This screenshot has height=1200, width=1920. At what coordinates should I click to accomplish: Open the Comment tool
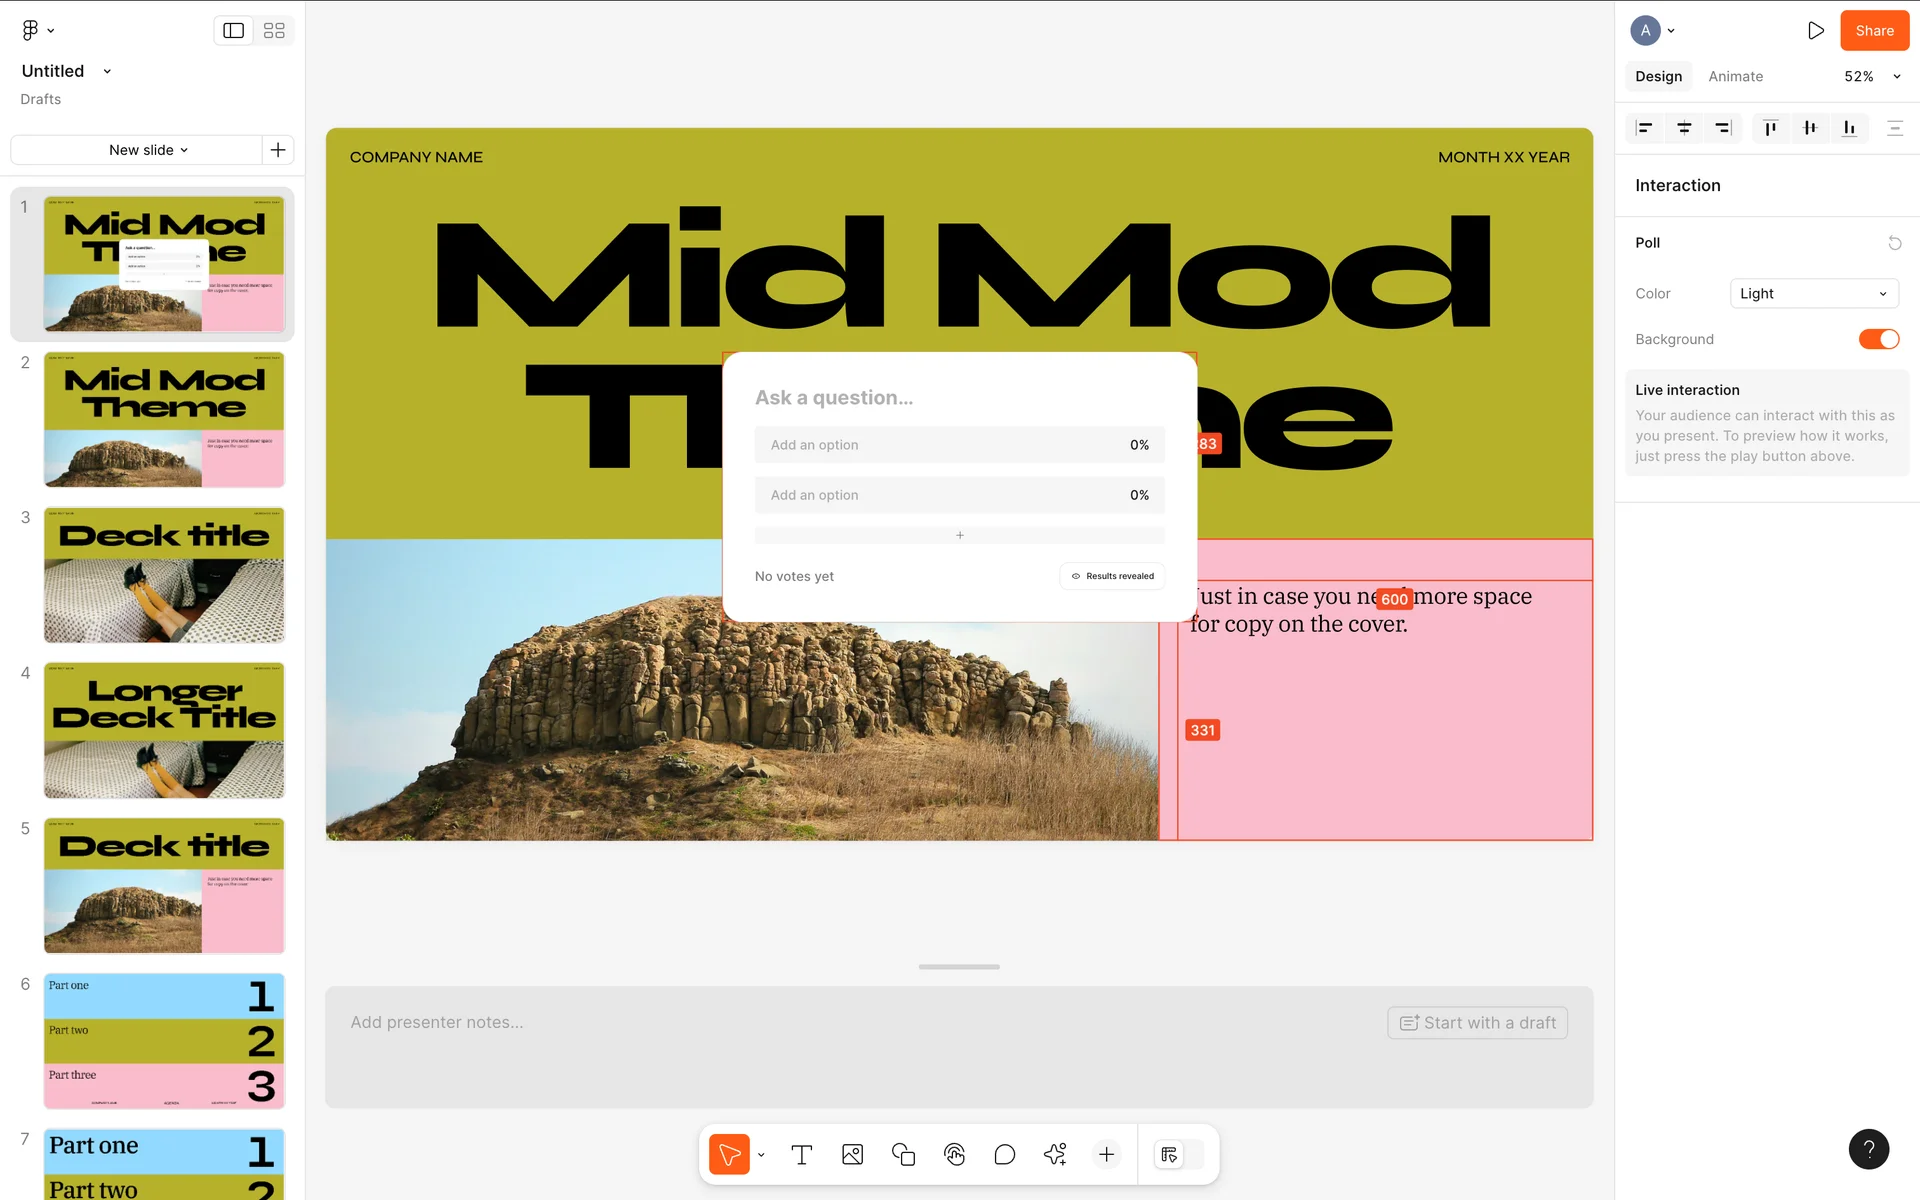coord(1004,1155)
